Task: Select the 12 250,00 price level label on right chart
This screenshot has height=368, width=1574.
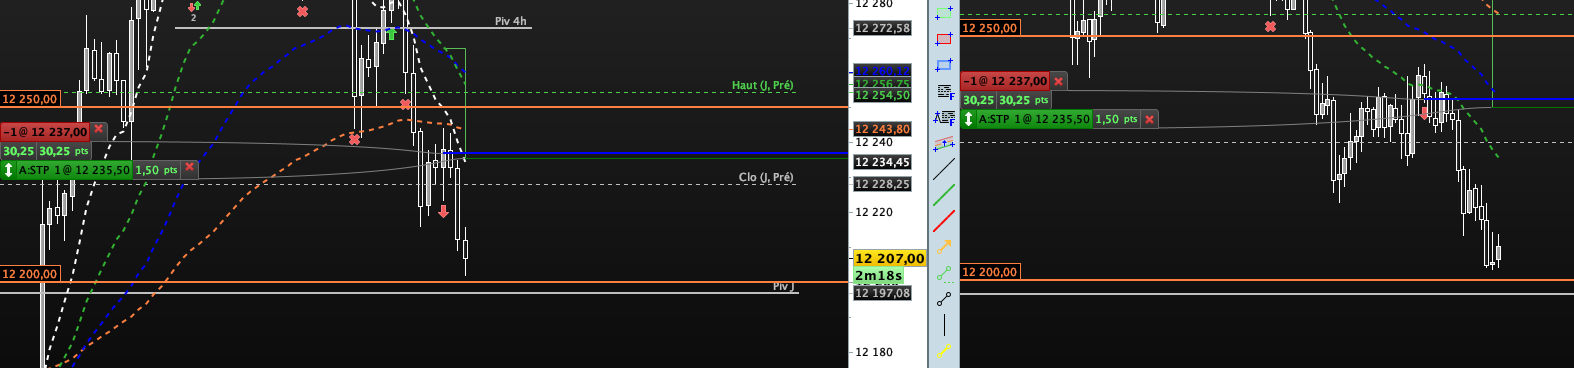Action: click(990, 28)
